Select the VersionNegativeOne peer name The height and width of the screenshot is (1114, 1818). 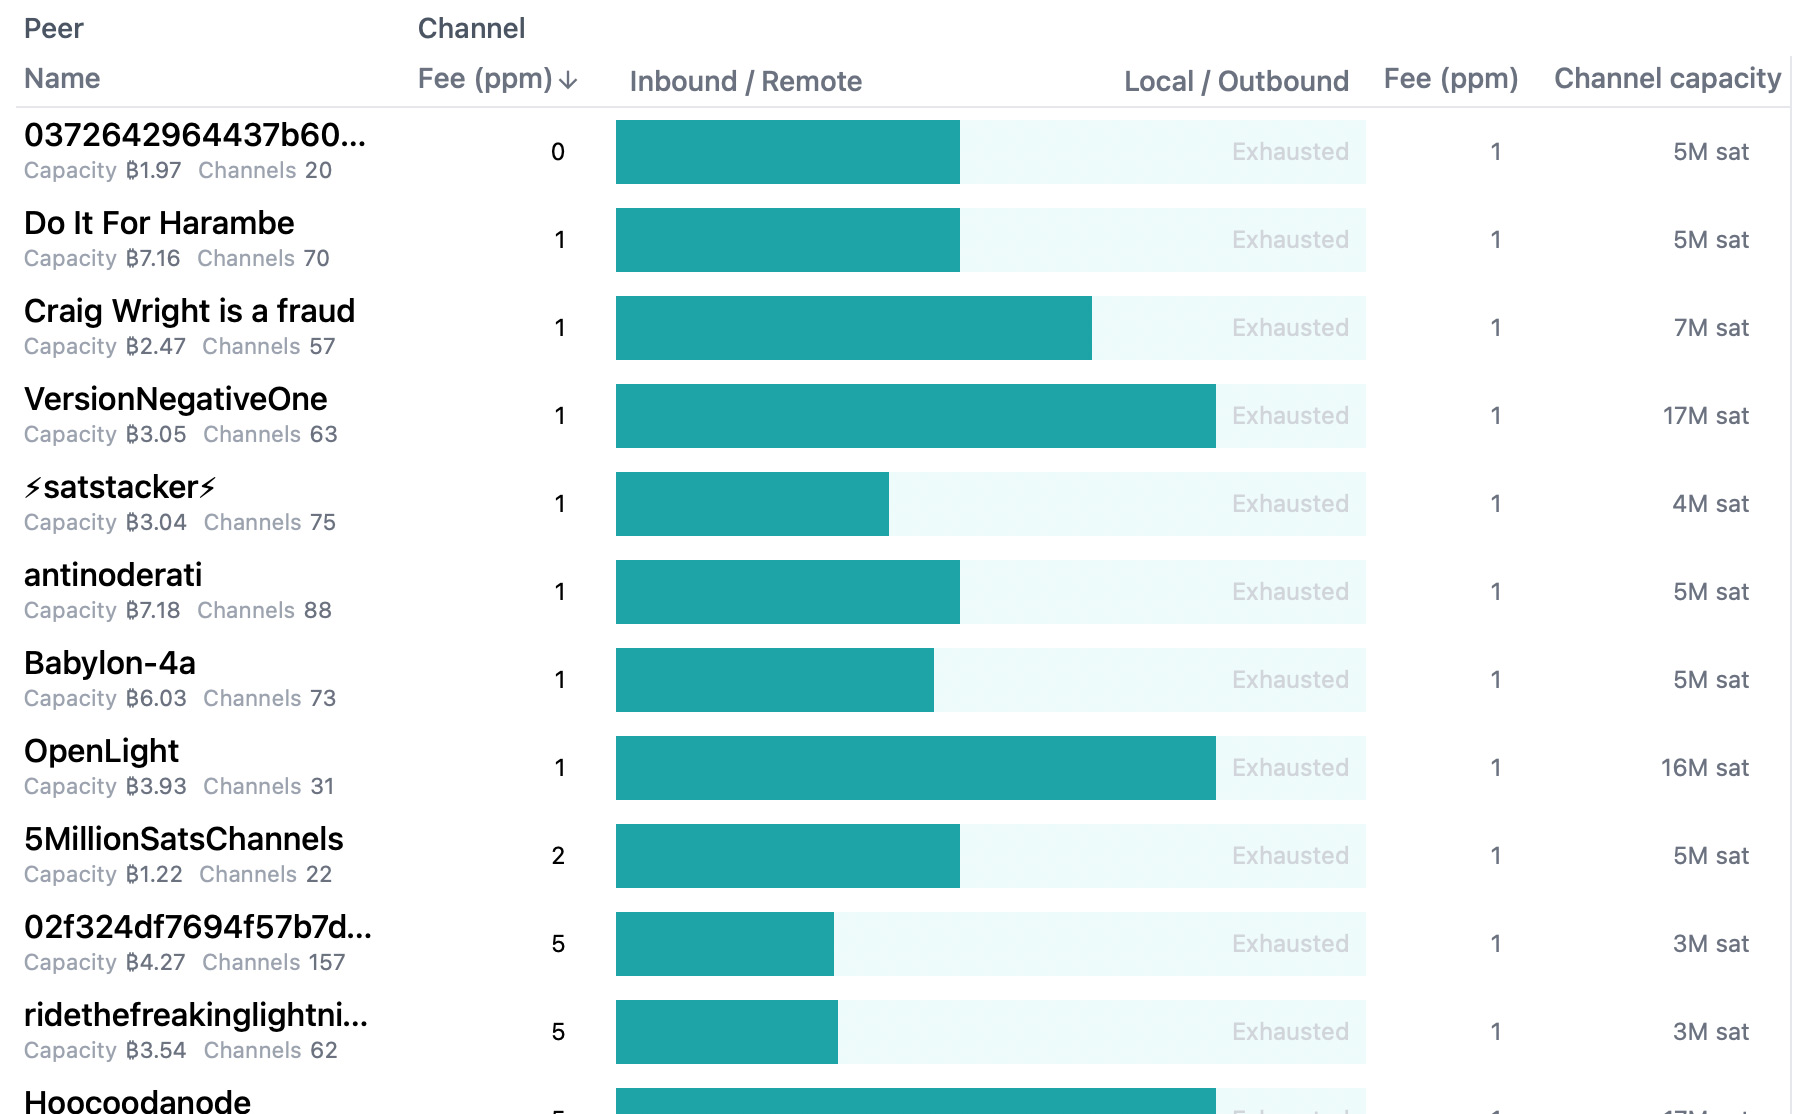(175, 399)
